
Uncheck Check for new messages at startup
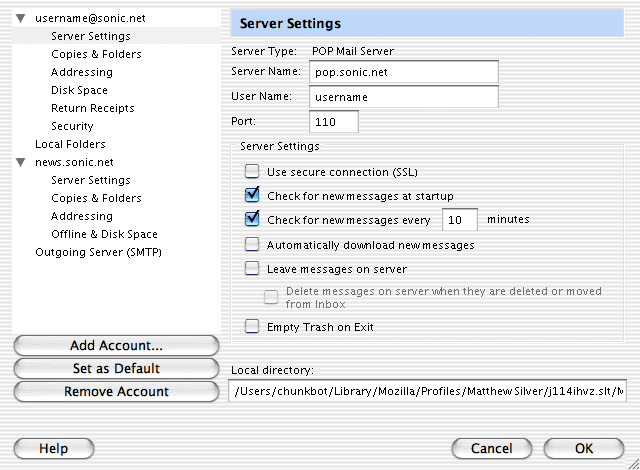(252, 195)
